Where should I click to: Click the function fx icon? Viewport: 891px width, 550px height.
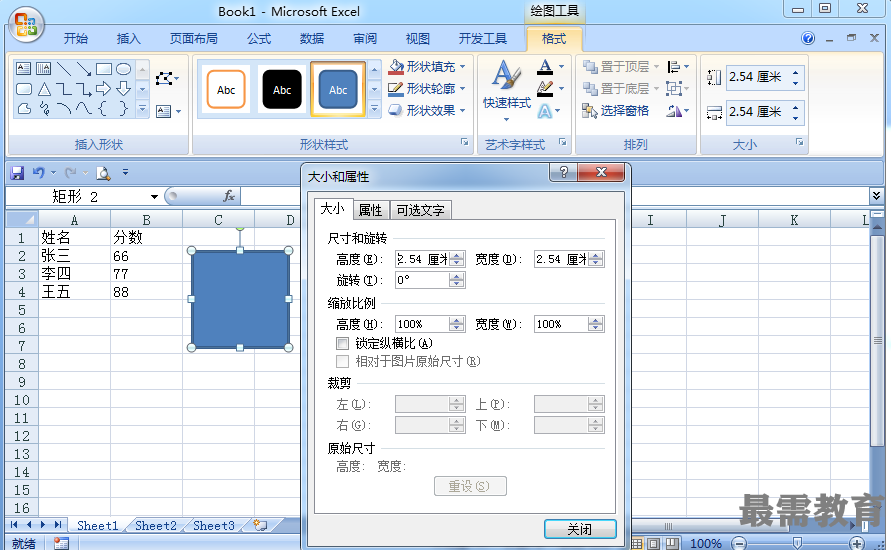coord(228,196)
